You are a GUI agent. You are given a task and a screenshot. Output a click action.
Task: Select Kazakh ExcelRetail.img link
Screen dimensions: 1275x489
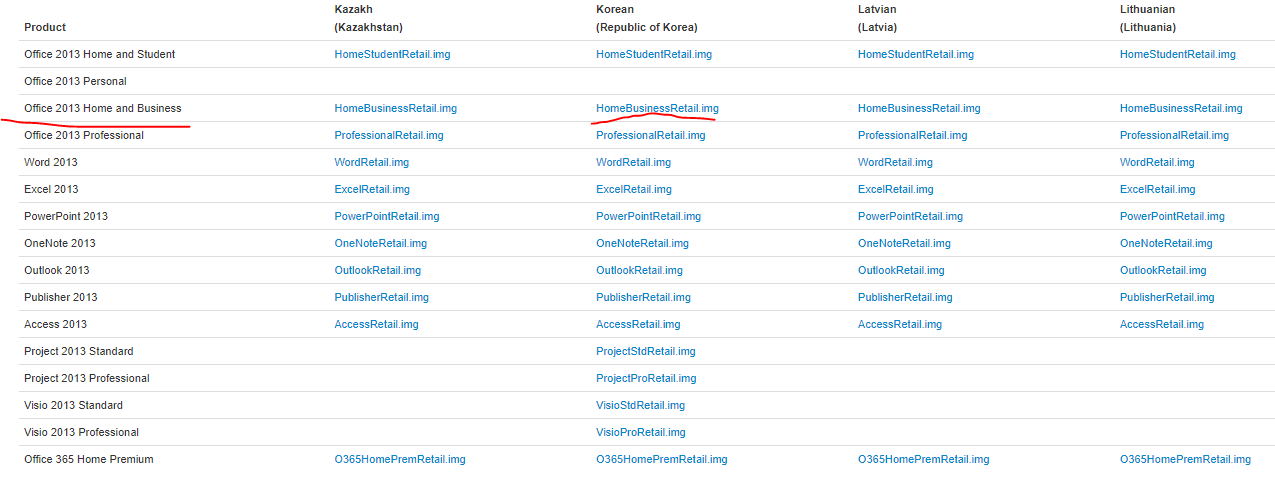pyautogui.click(x=372, y=189)
